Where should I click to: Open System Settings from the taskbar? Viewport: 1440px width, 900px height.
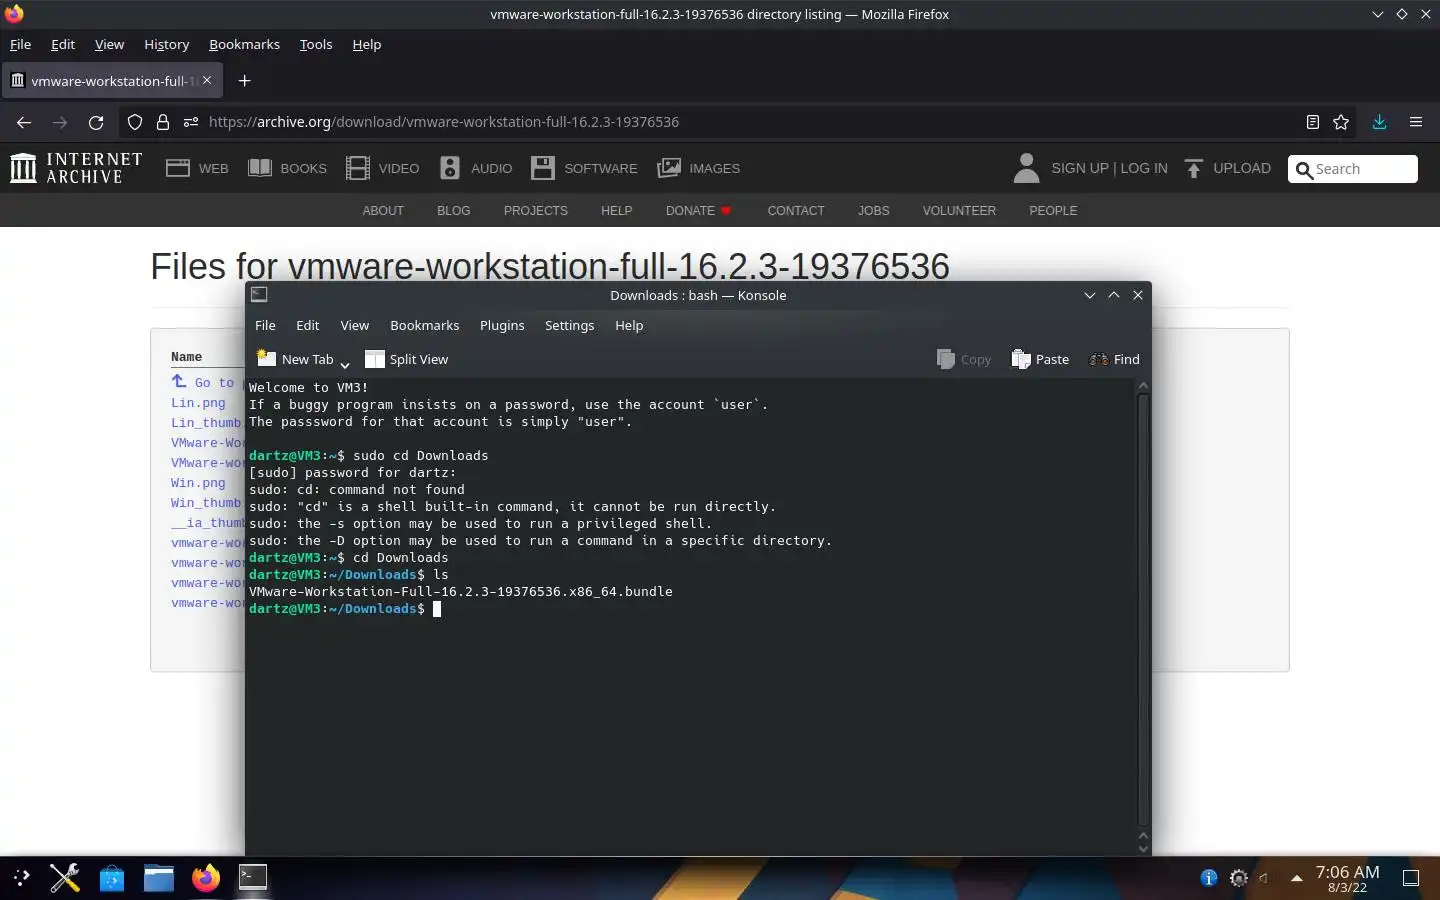[x=65, y=878]
